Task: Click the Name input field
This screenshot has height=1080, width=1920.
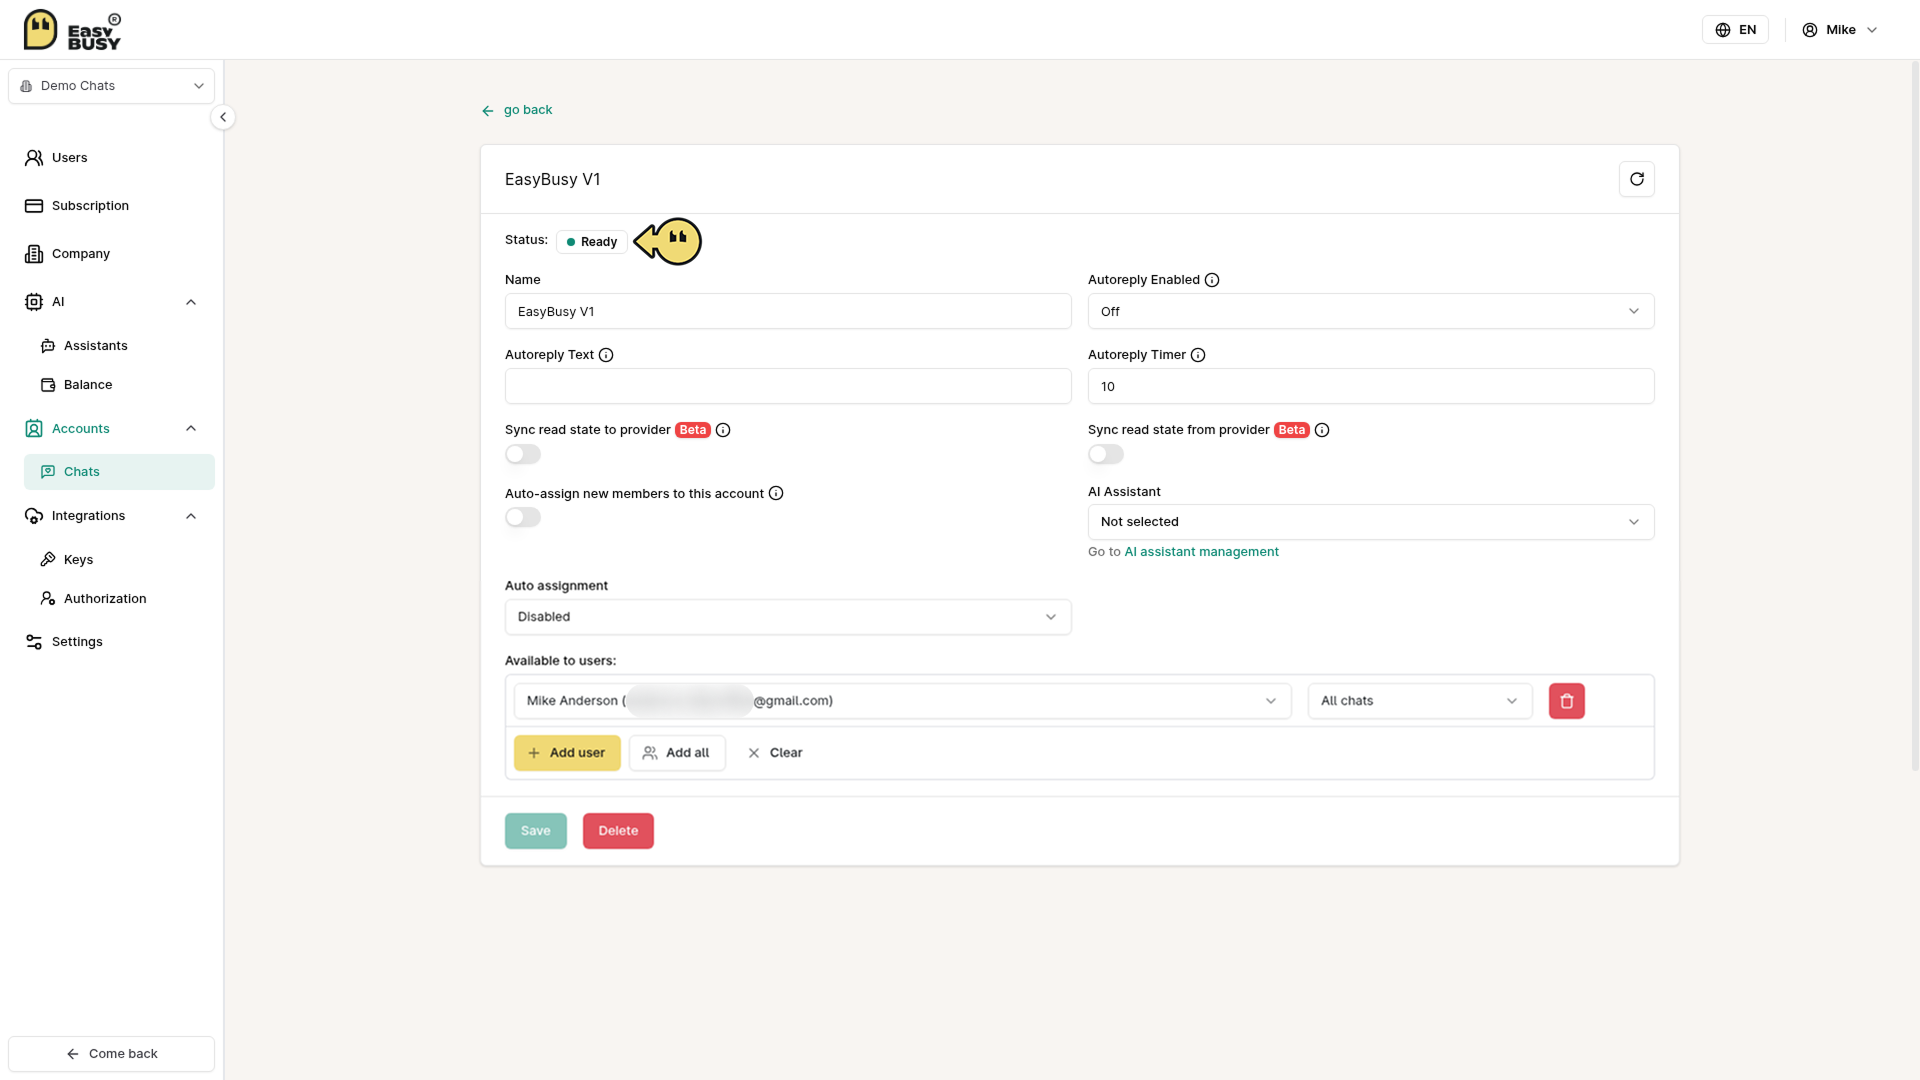Action: click(x=788, y=311)
